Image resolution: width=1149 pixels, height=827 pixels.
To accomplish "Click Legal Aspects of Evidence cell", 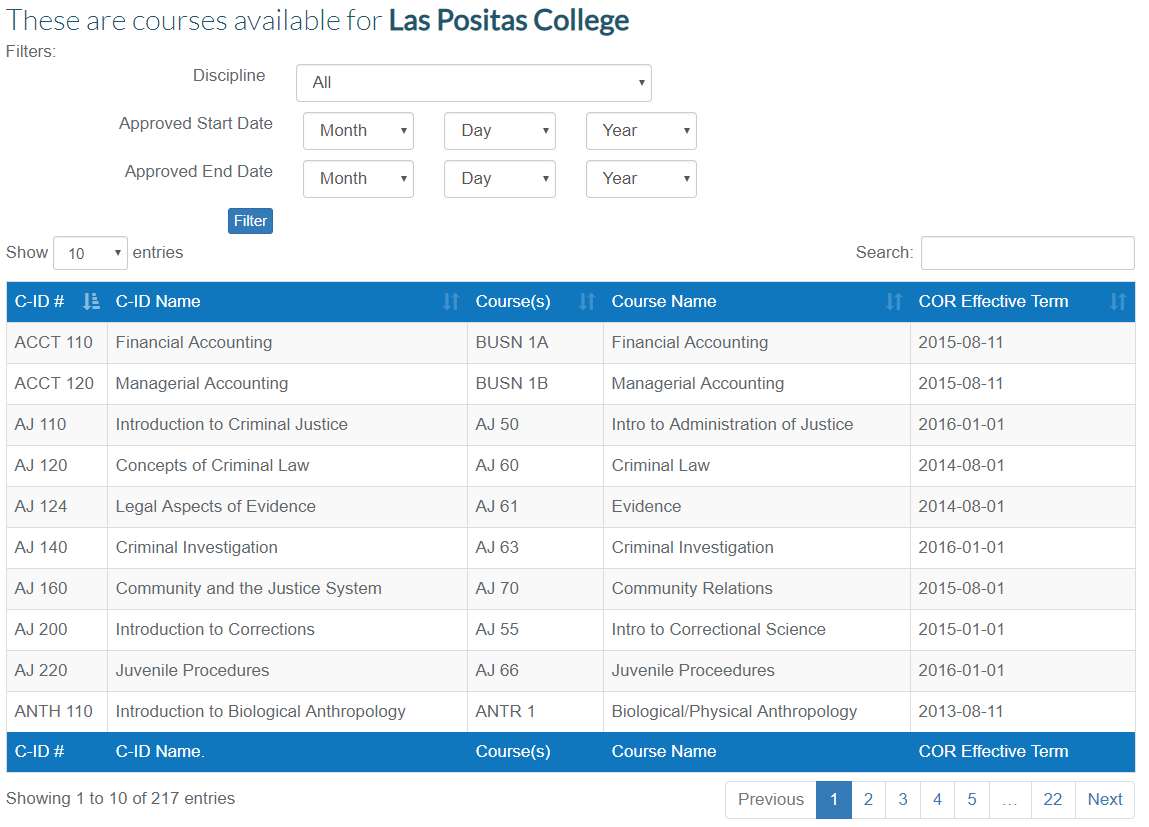I will click(x=287, y=507).
